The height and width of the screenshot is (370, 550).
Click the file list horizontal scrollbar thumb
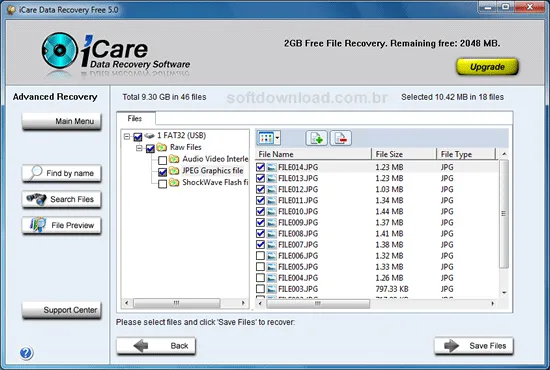[x=318, y=303]
